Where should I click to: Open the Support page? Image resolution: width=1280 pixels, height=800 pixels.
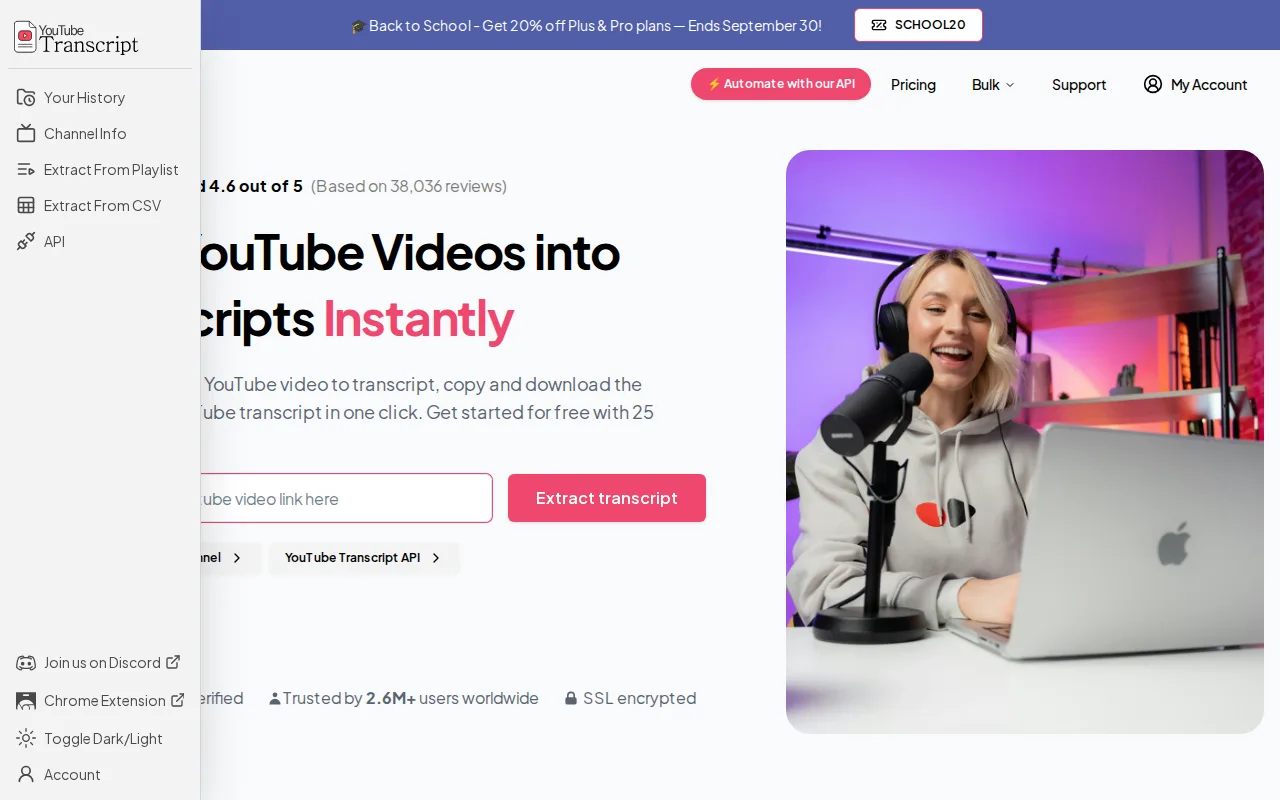click(1079, 85)
